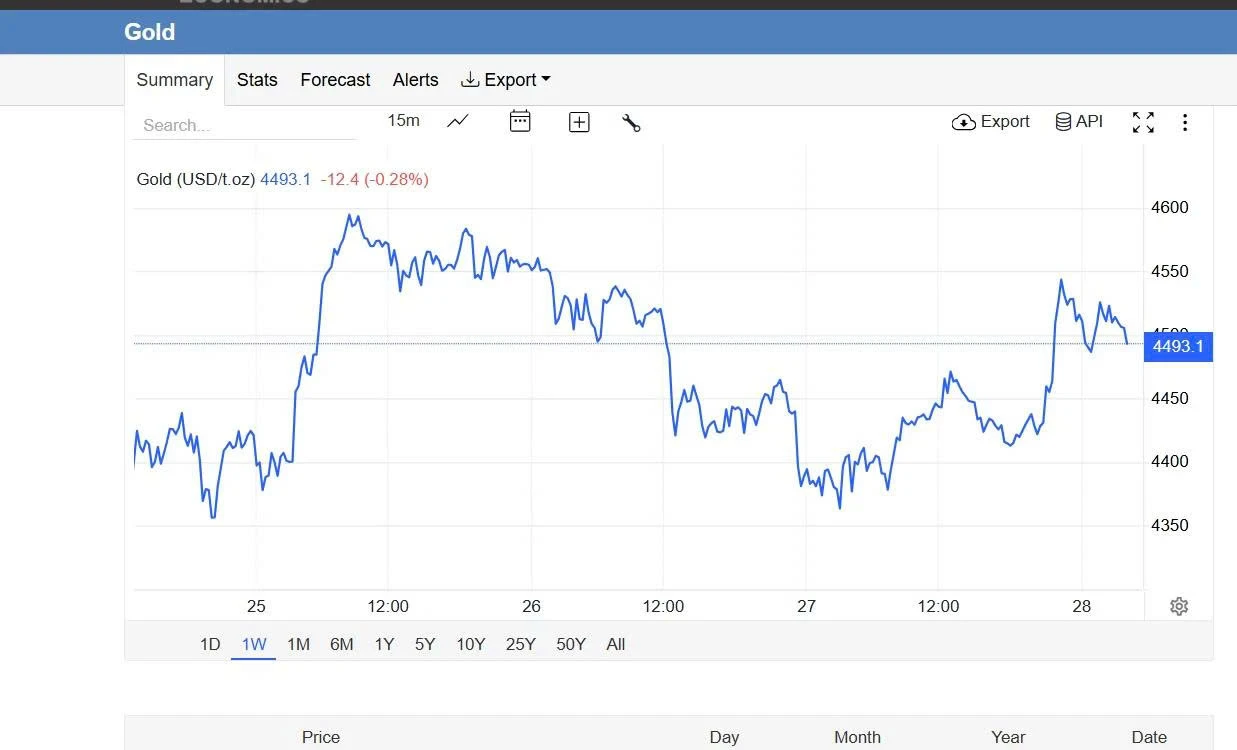1237x750 pixels.
Task: Go to the Alerts tab
Action: pyautogui.click(x=415, y=80)
